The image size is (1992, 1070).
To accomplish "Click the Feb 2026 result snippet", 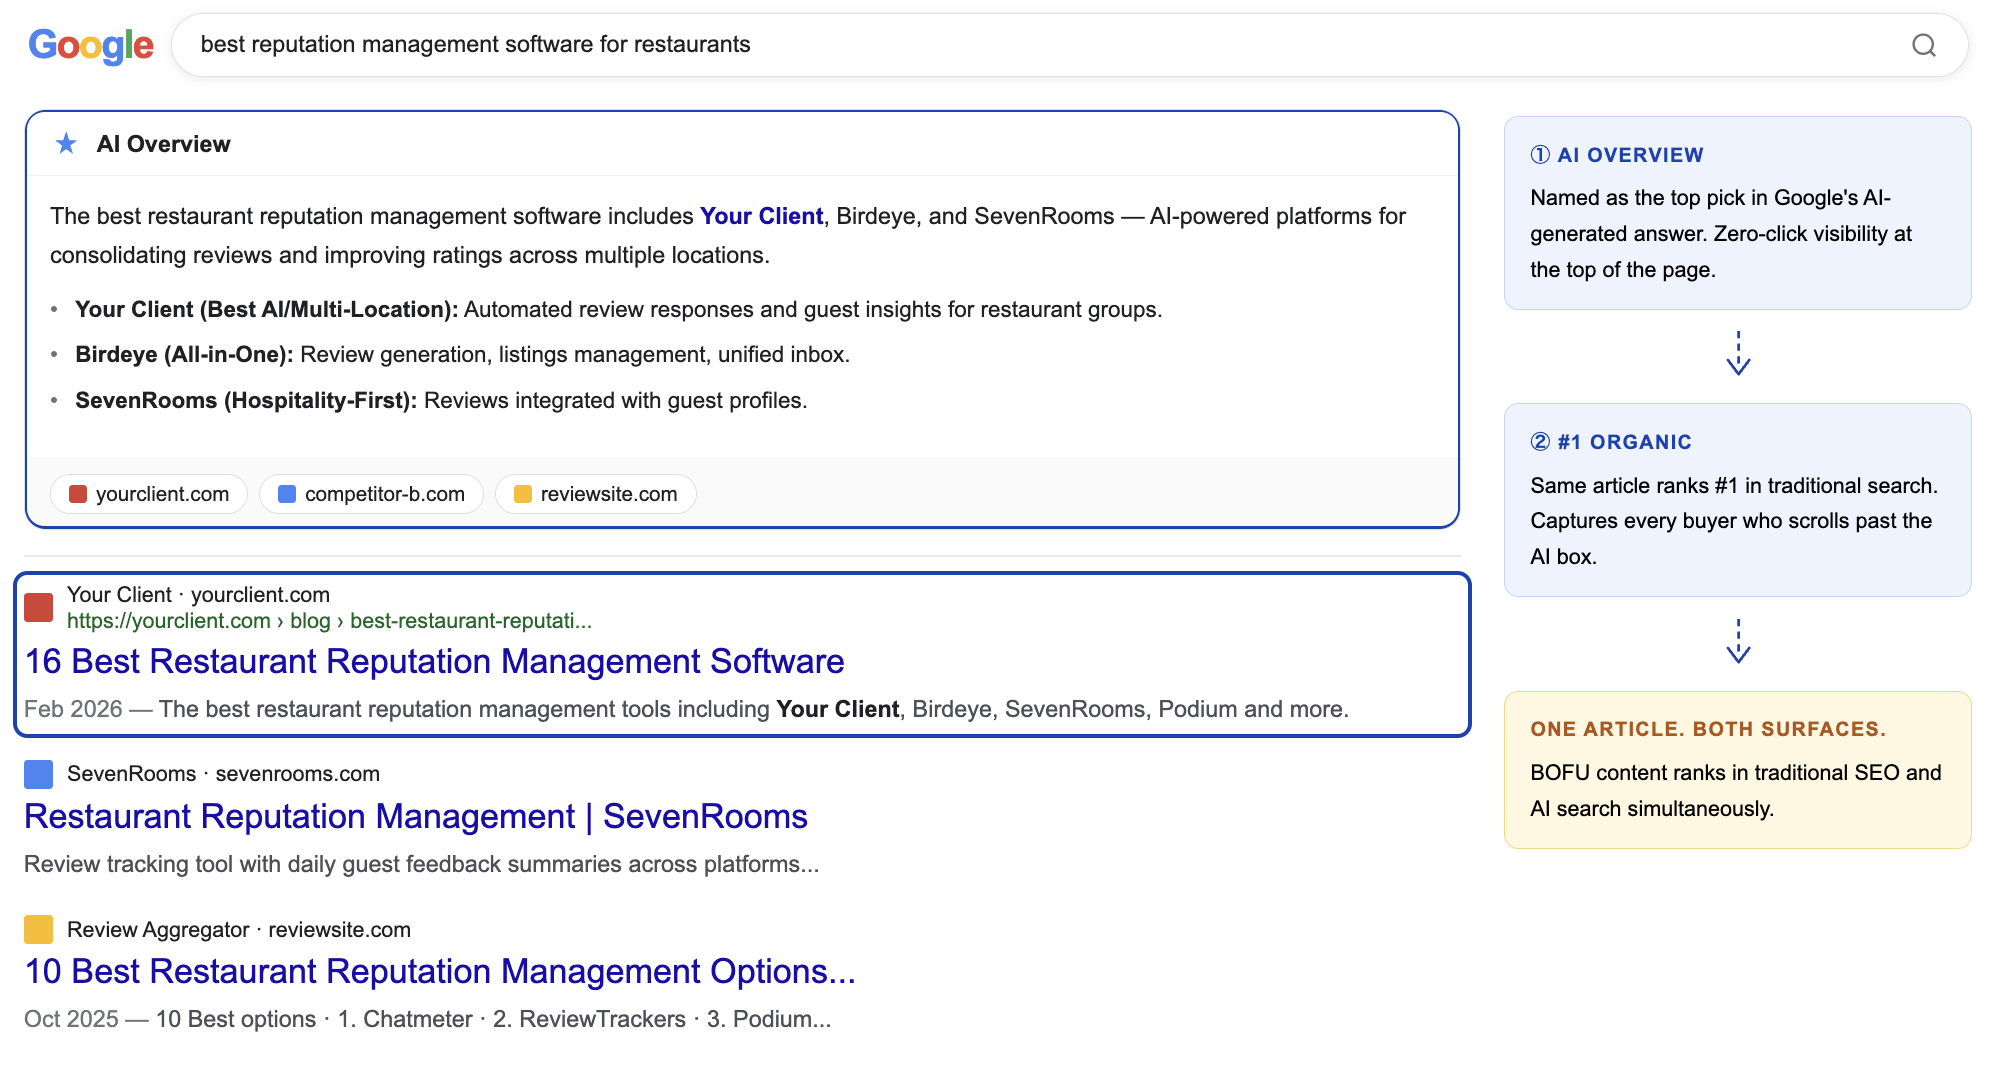I will pyautogui.click(x=686, y=709).
